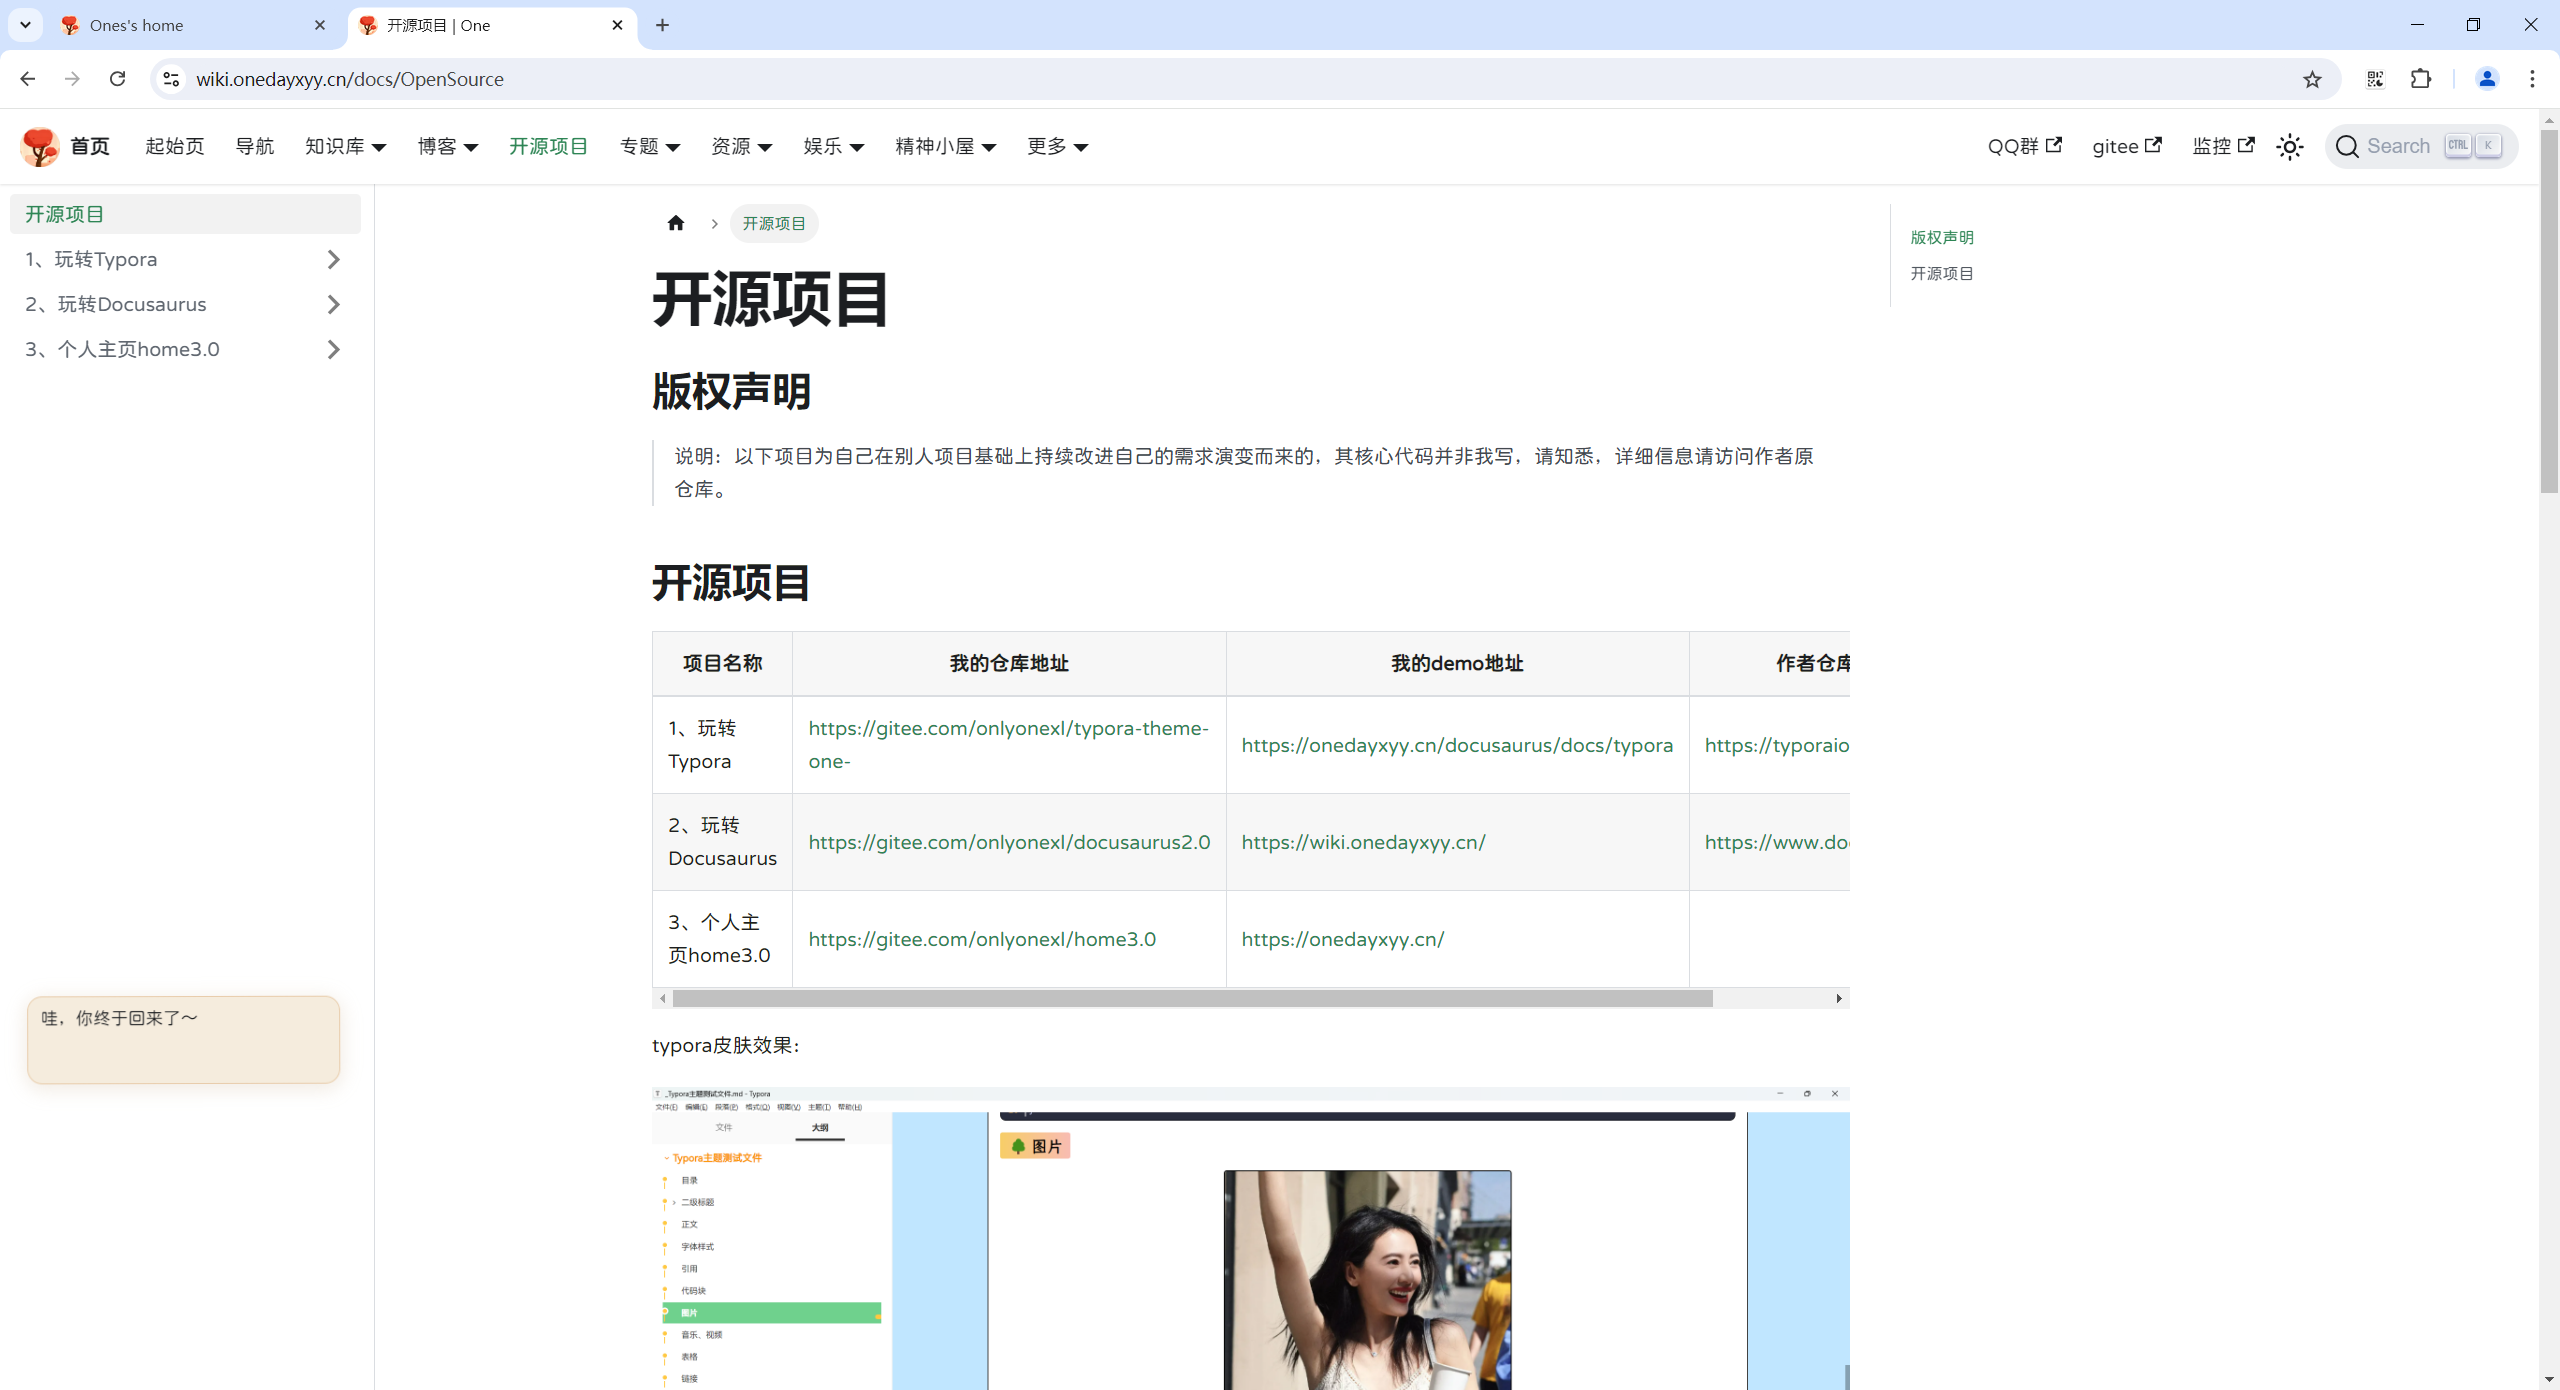Open the https://www.do author repo link
2560x1390 pixels.
tap(1777, 842)
